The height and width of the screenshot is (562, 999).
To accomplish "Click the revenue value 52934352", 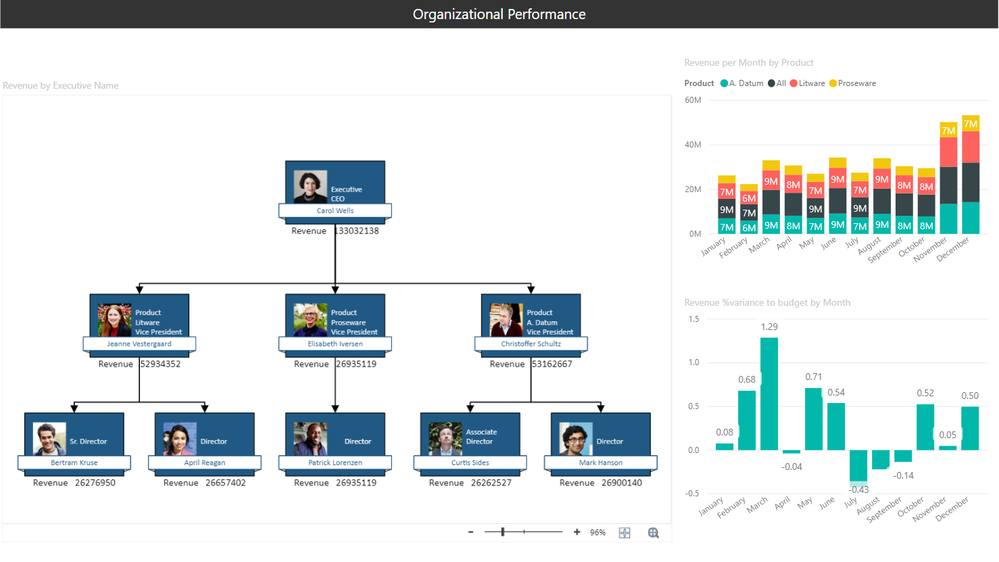I will click(x=161, y=364).
